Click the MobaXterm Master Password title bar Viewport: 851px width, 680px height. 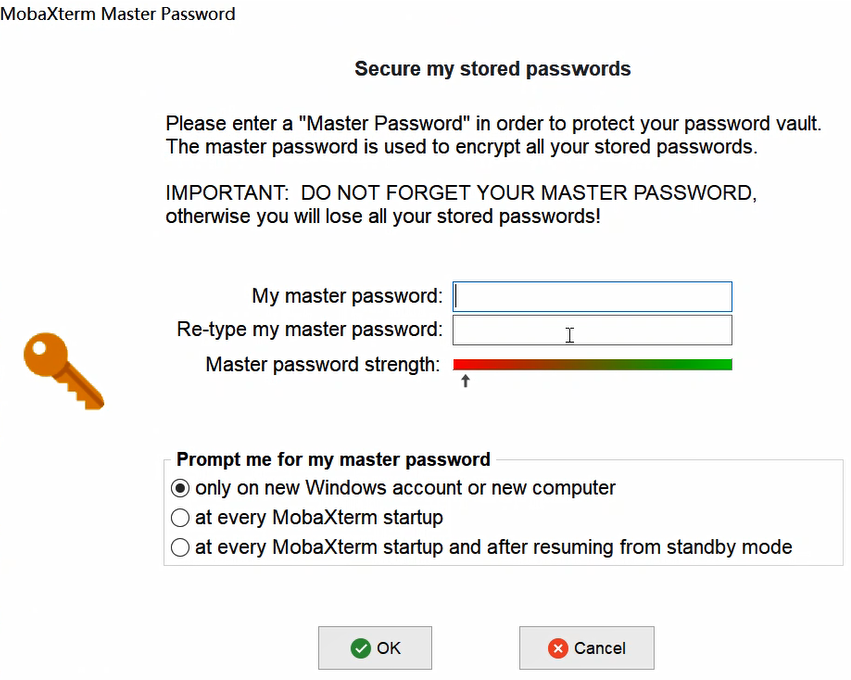[118, 14]
